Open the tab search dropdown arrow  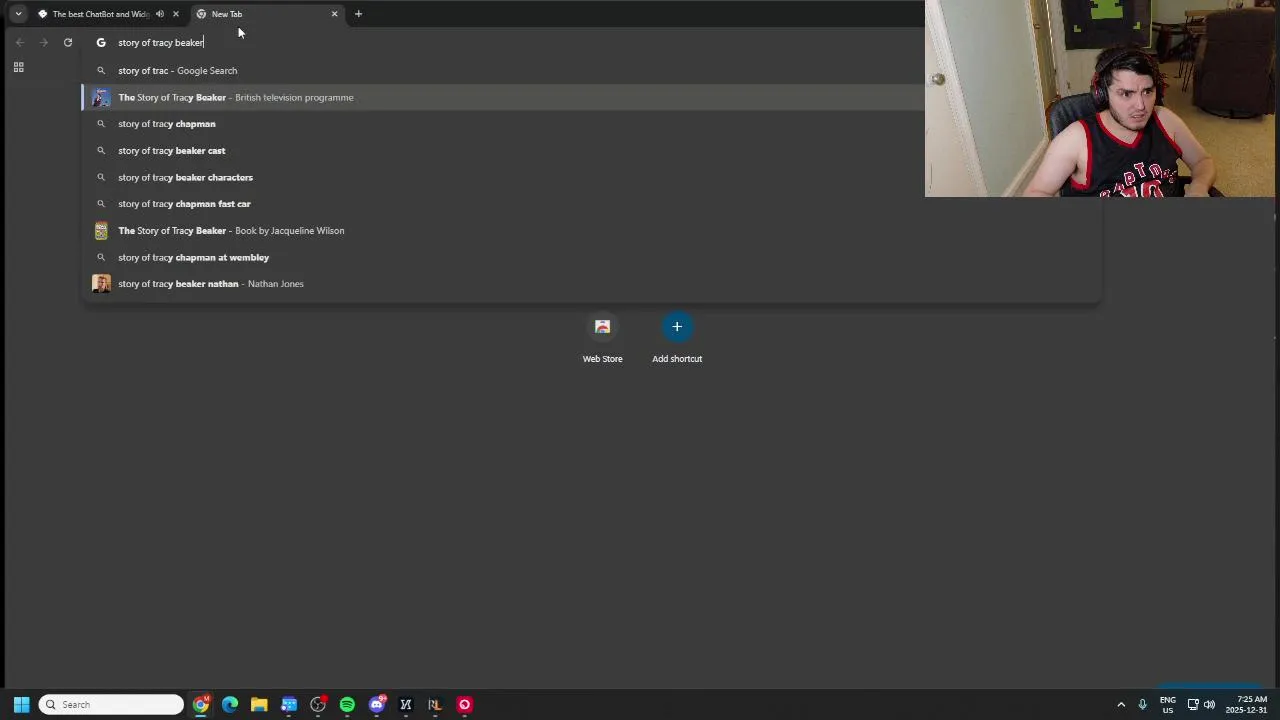18,14
